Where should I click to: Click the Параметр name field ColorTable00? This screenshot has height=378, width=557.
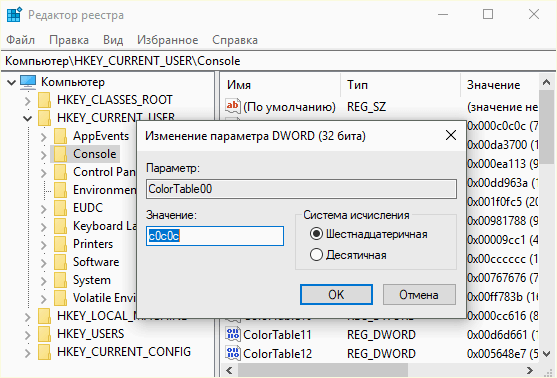(x=301, y=189)
